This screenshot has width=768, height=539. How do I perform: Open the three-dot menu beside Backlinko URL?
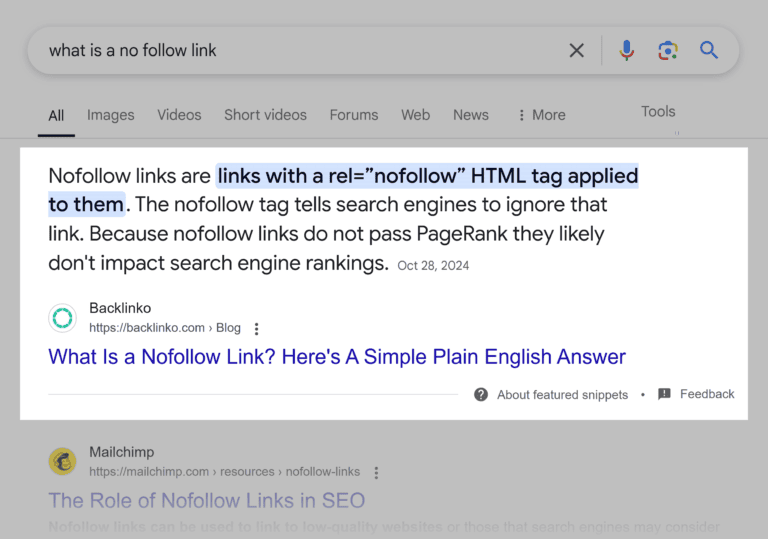[257, 329]
